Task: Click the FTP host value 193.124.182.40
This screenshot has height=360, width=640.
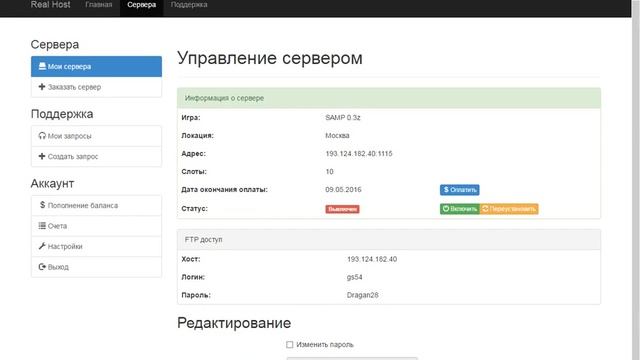Action: [x=372, y=259]
